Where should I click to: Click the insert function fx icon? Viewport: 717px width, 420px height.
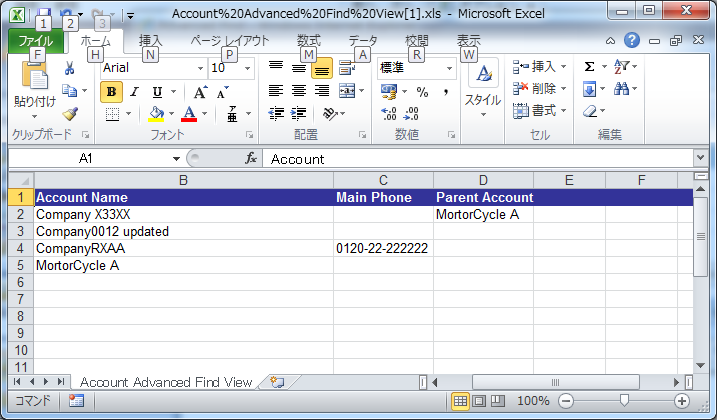click(x=252, y=159)
